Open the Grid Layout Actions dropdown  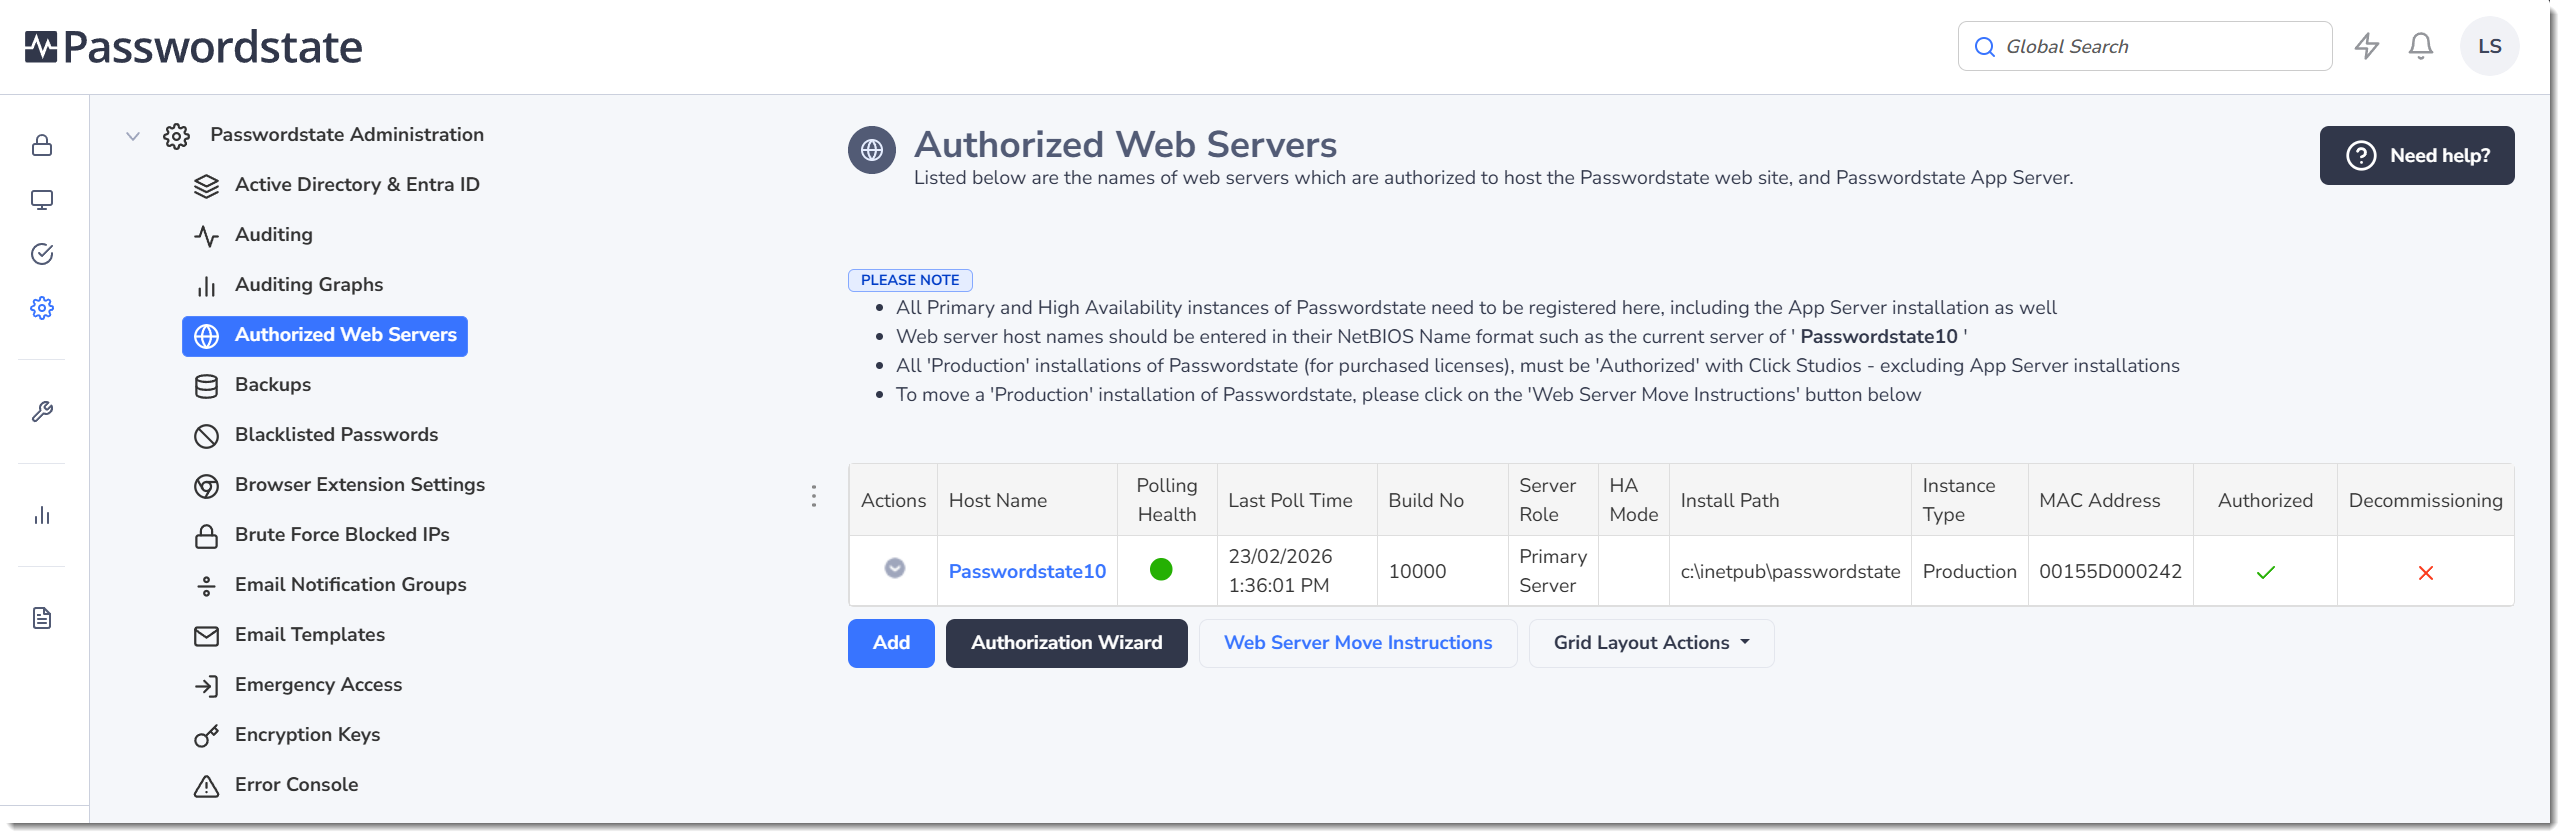1651,643
